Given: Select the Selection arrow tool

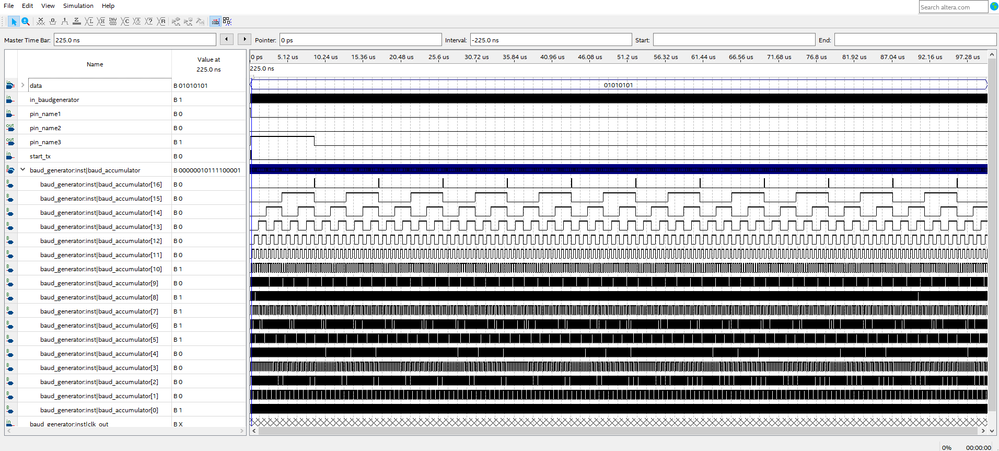Looking at the screenshot, I should [14, 21].
